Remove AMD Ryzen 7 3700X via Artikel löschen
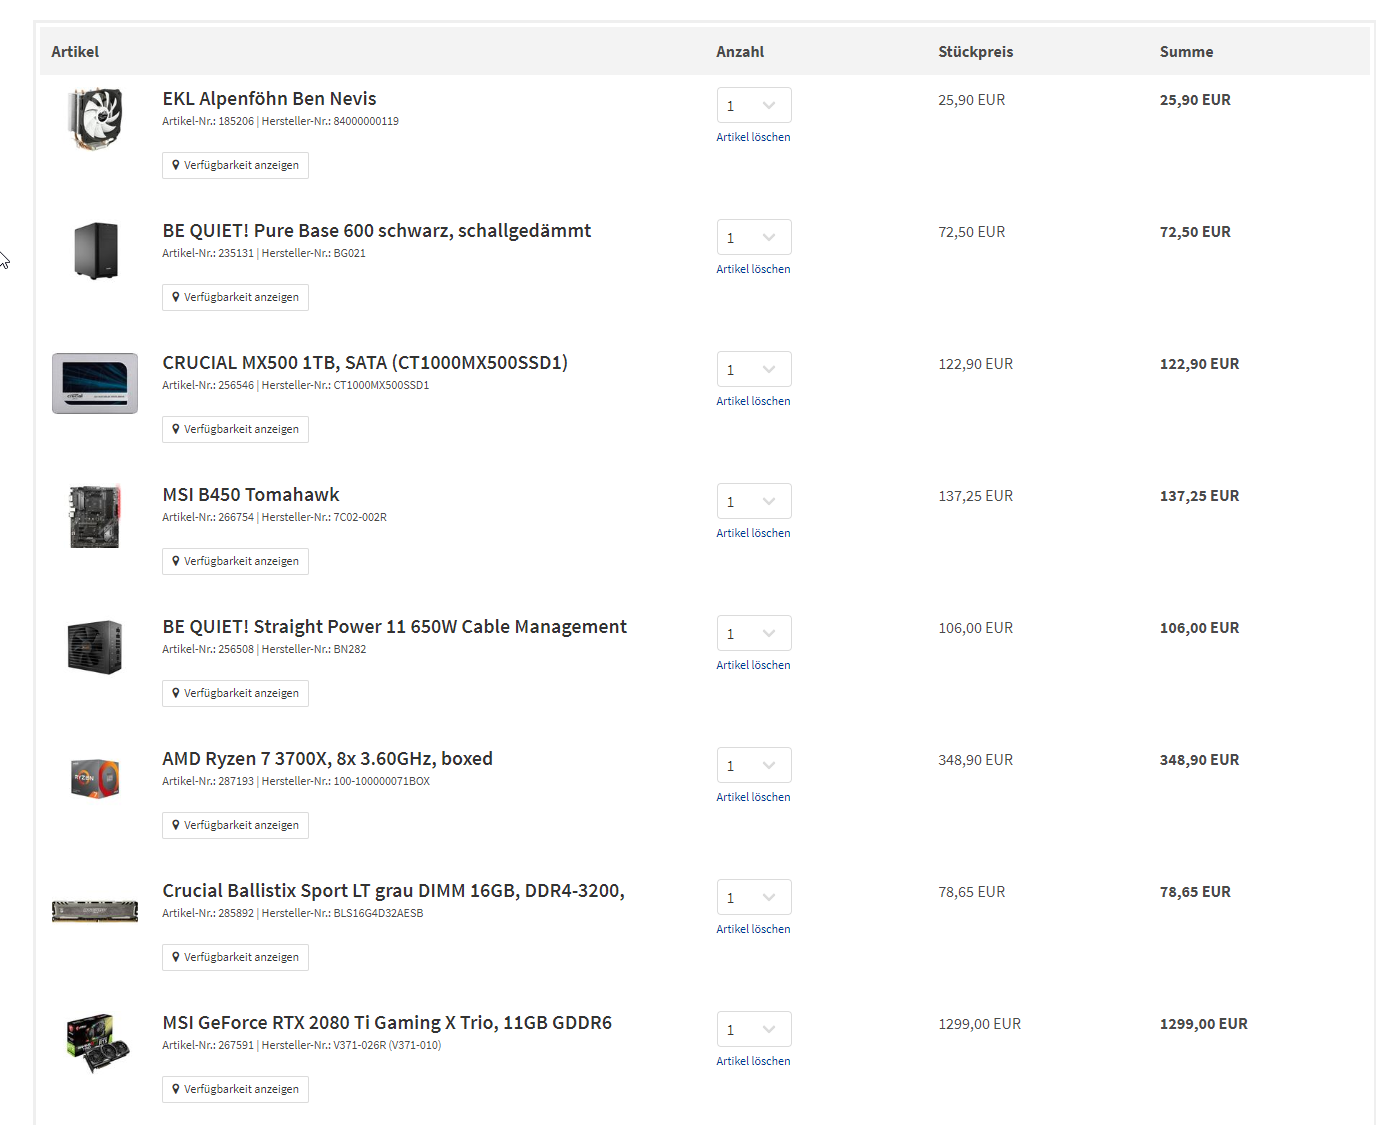 coord(753,797)
